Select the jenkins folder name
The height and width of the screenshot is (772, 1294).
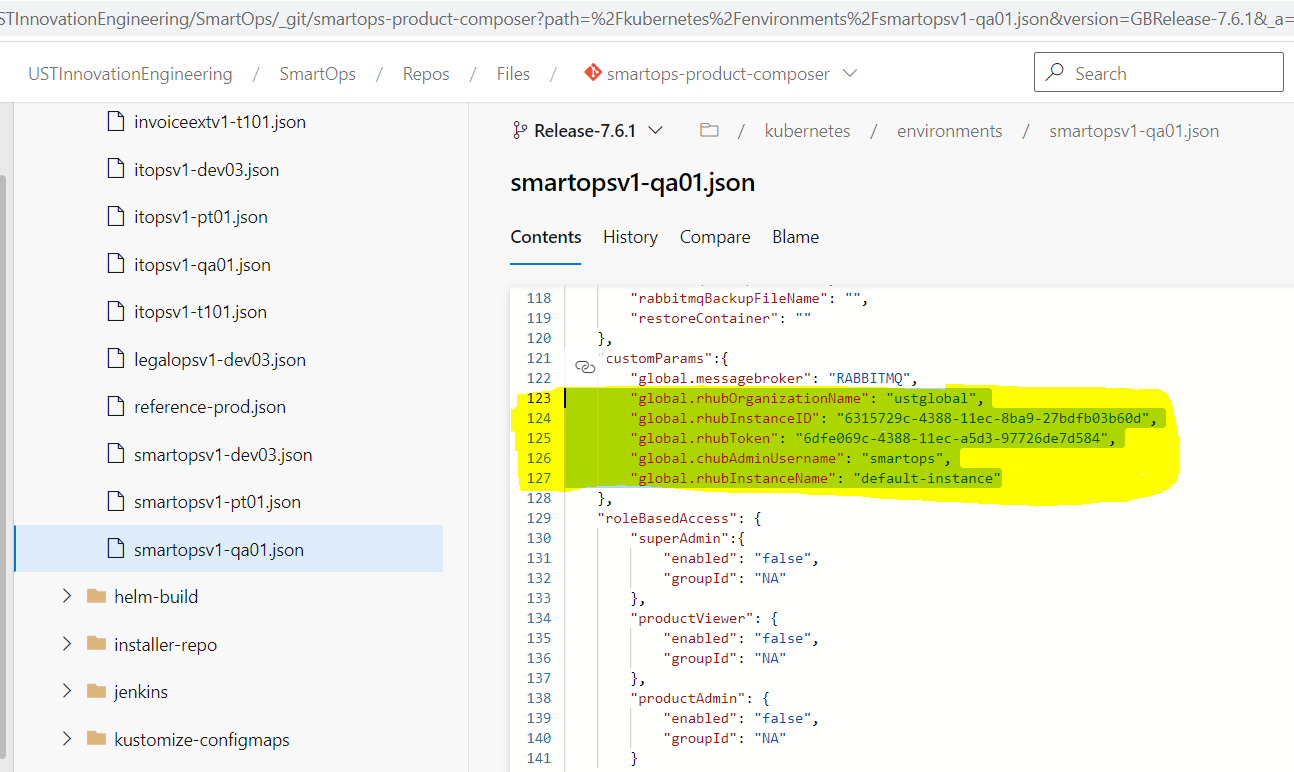pyautogui.click(x=141, y=692)
